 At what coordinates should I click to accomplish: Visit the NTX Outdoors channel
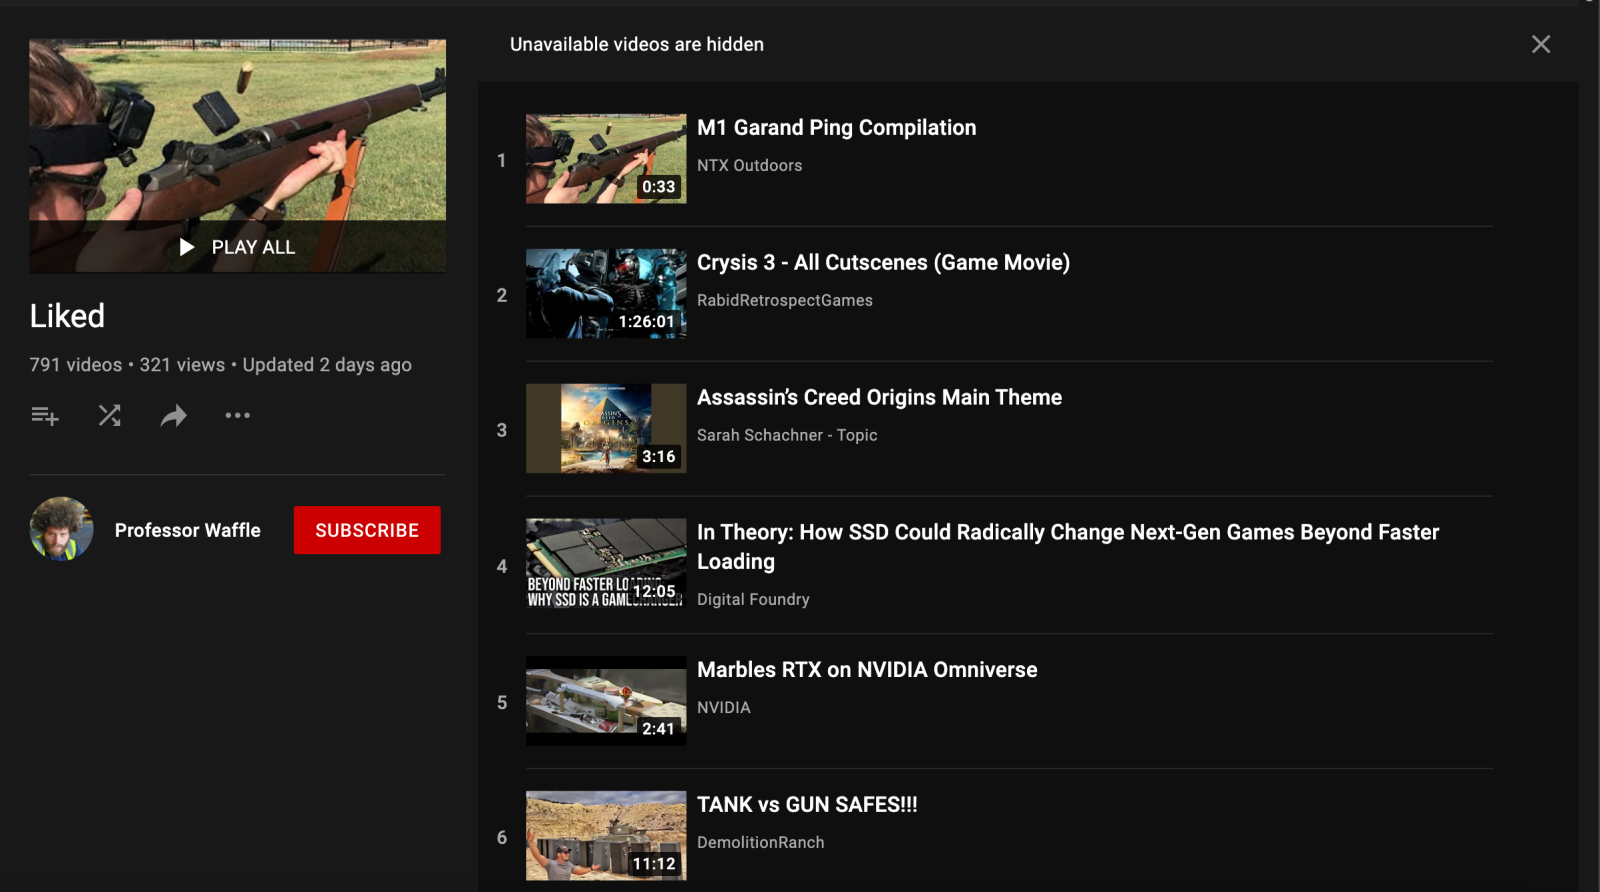[x=749, y=165]
